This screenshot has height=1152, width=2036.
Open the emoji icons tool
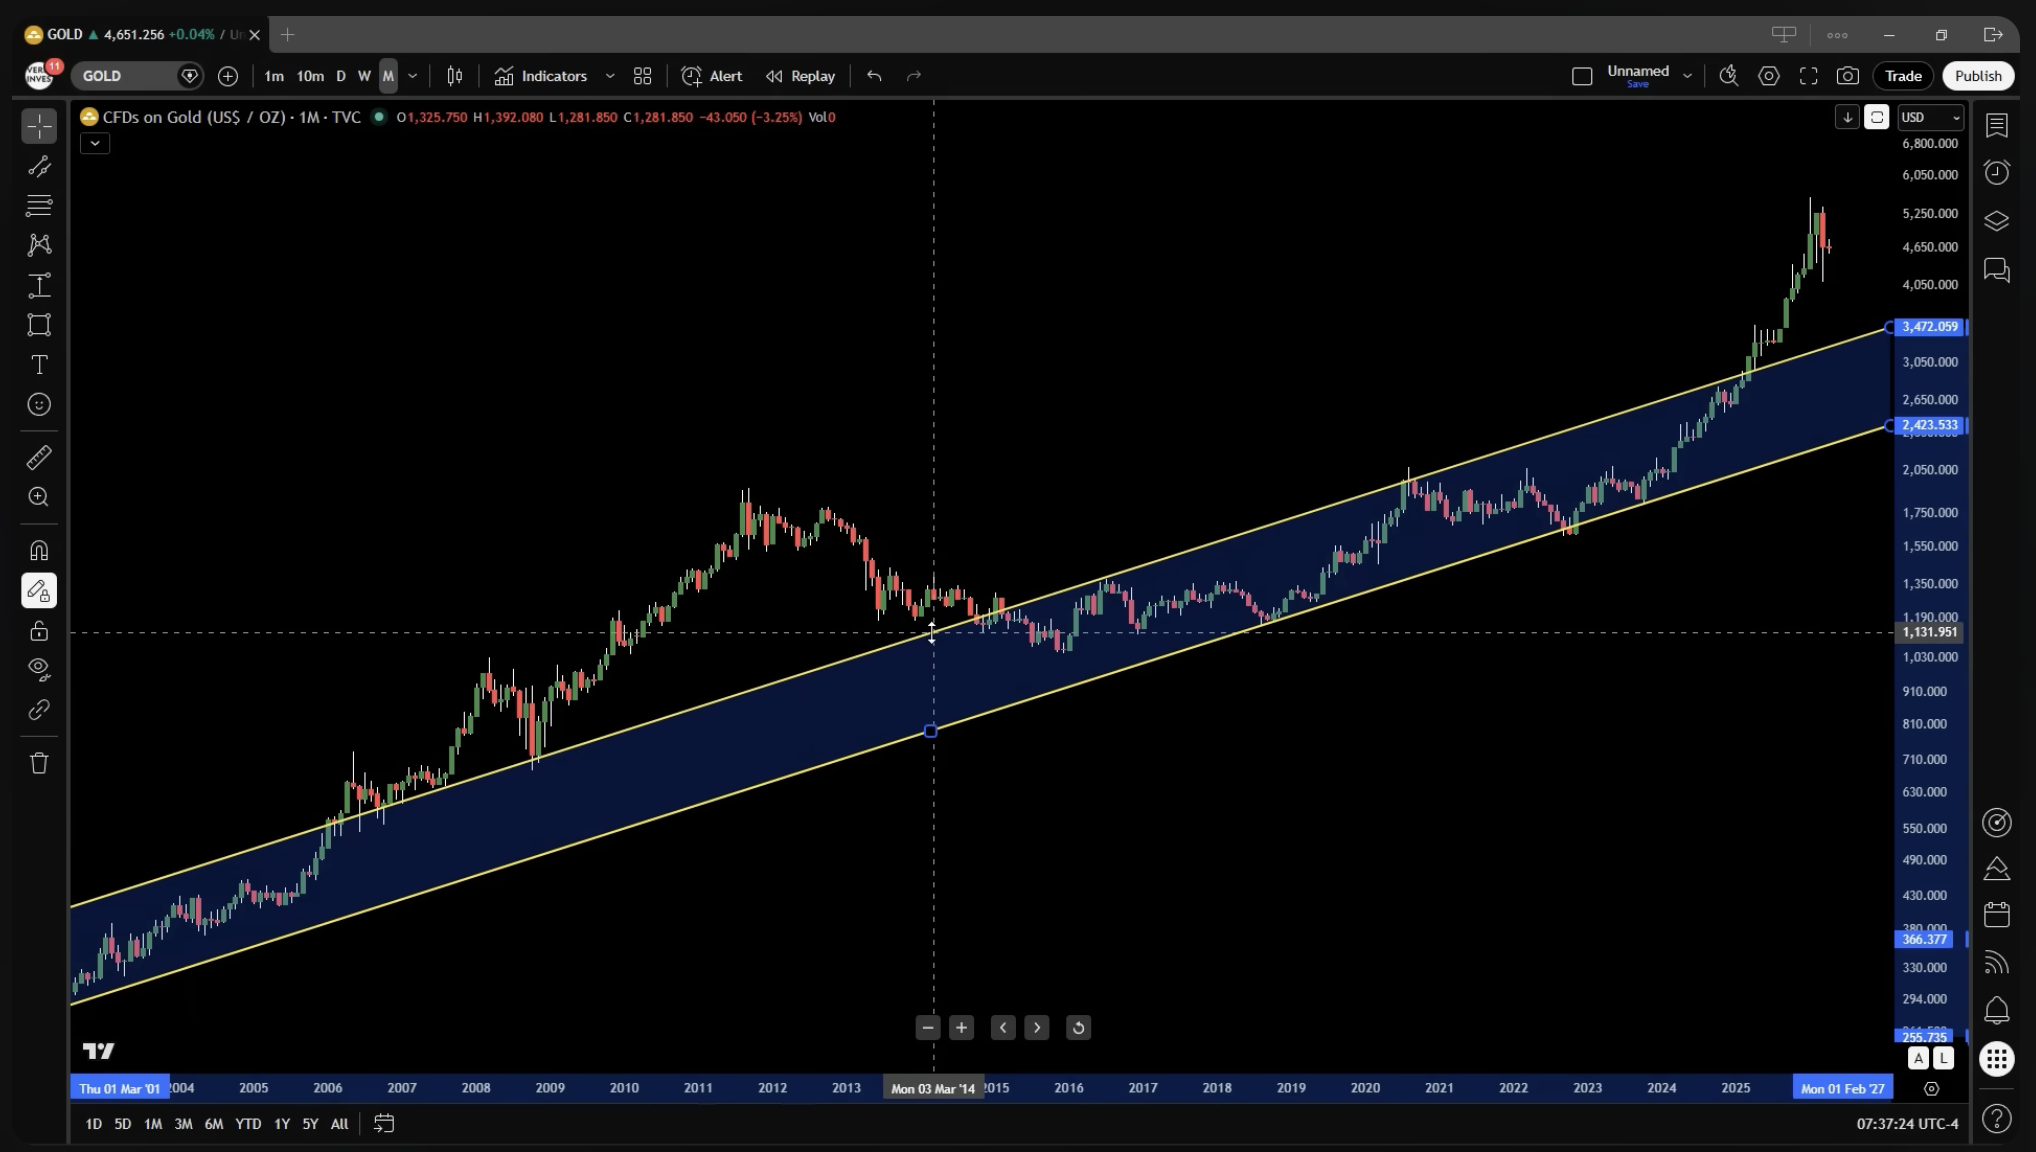click(39, 405)
